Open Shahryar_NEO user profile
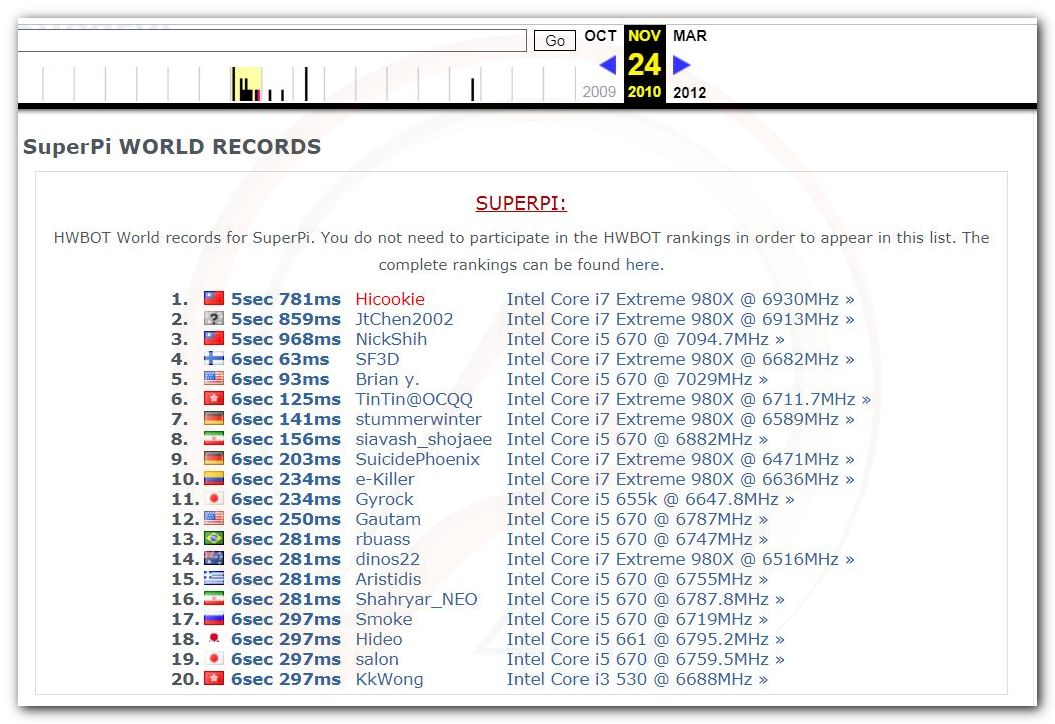1055x724 pixels. click(x=416, y=600)
